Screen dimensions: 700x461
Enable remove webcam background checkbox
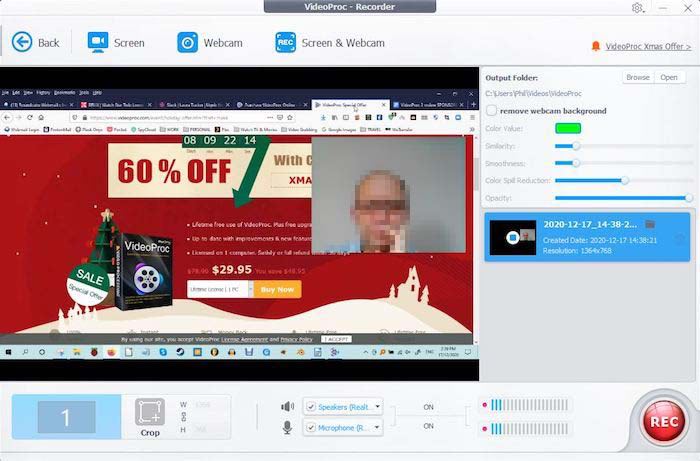492,110
